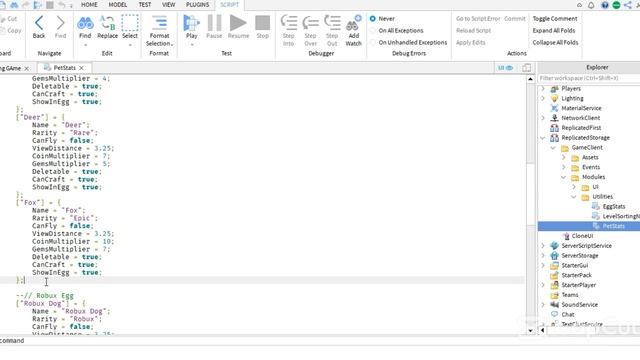Open the PLUGINS ribbon tab
This screenshot has height=360, width=640.
(x=198, y=4)
